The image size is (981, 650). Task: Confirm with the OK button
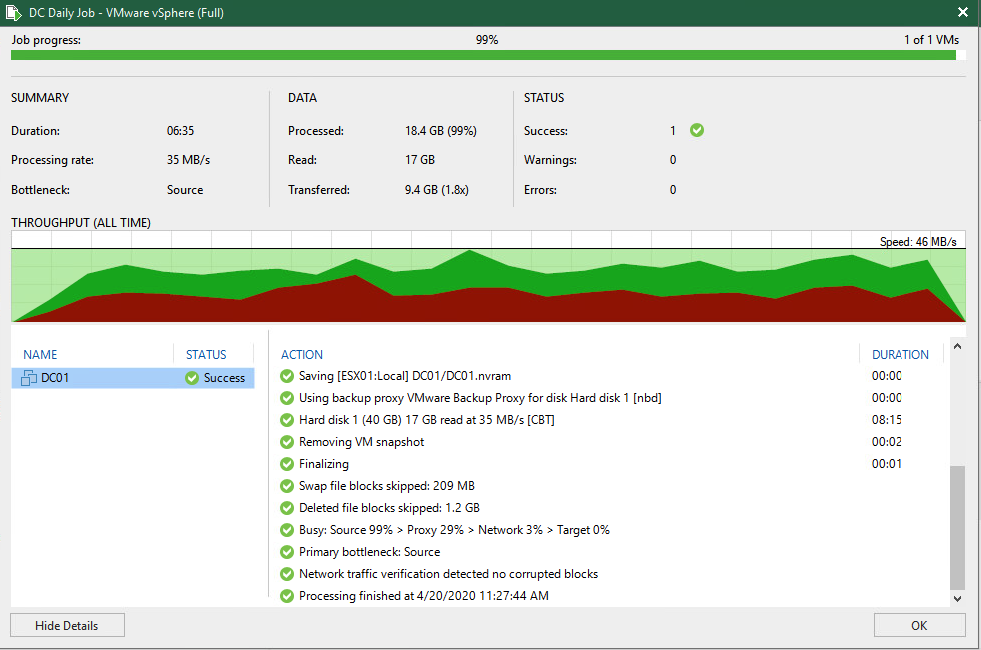[x=919, y=625]
